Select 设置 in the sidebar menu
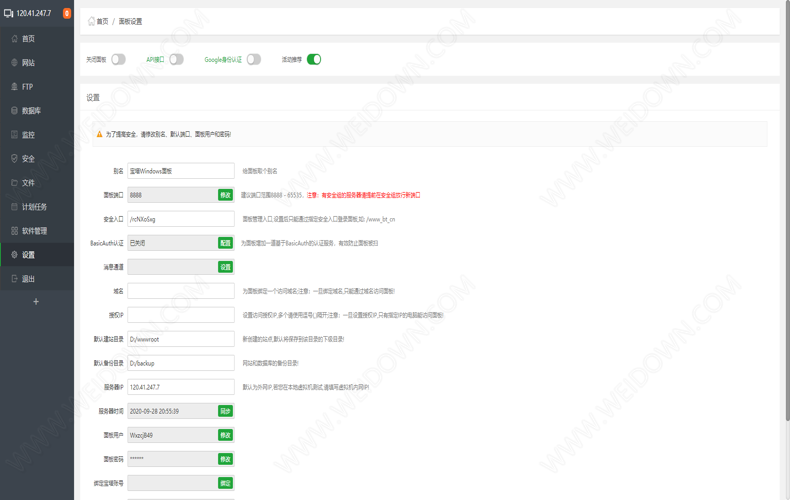Screen dimensions: 790x500 37,255
